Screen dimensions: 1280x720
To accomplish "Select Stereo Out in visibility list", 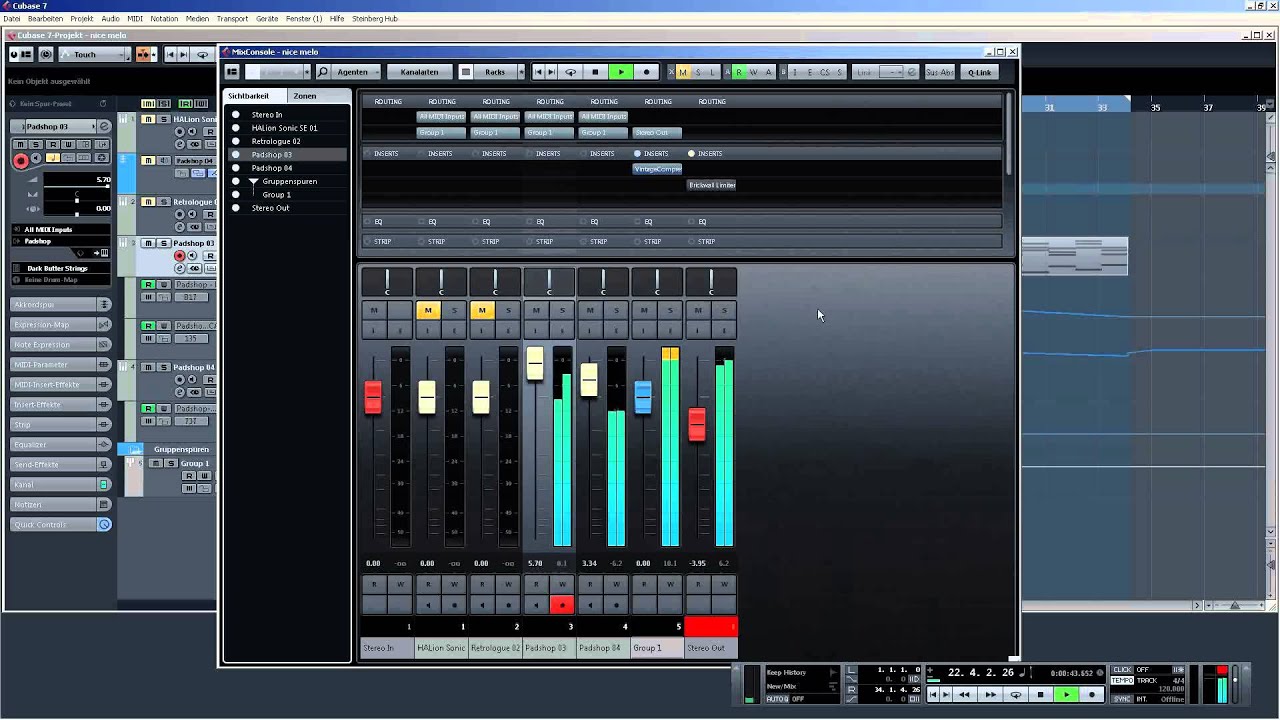I will (270, 208).
